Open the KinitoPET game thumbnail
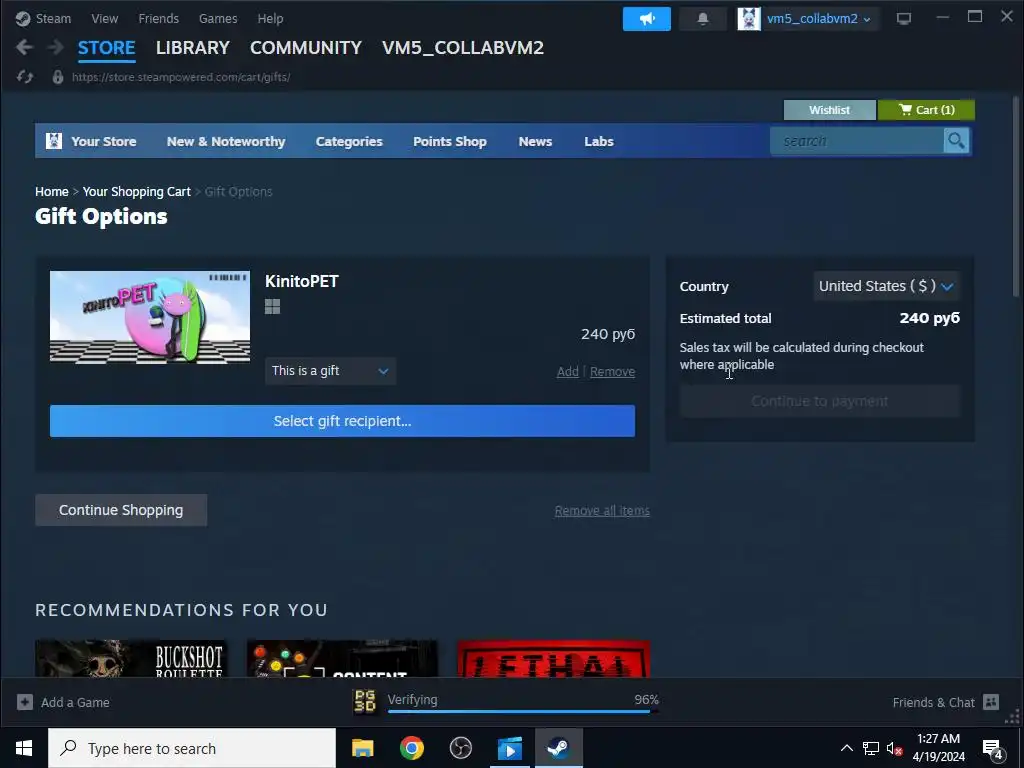This screenshot has height=768, width=1024. pos(150,317)
